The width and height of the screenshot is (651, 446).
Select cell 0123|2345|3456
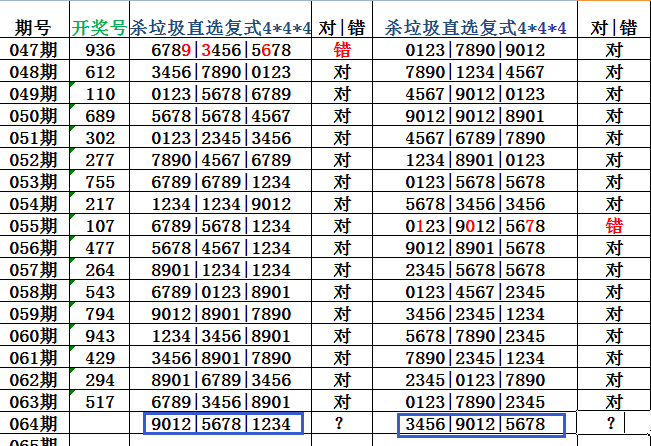tap(221, 138)
